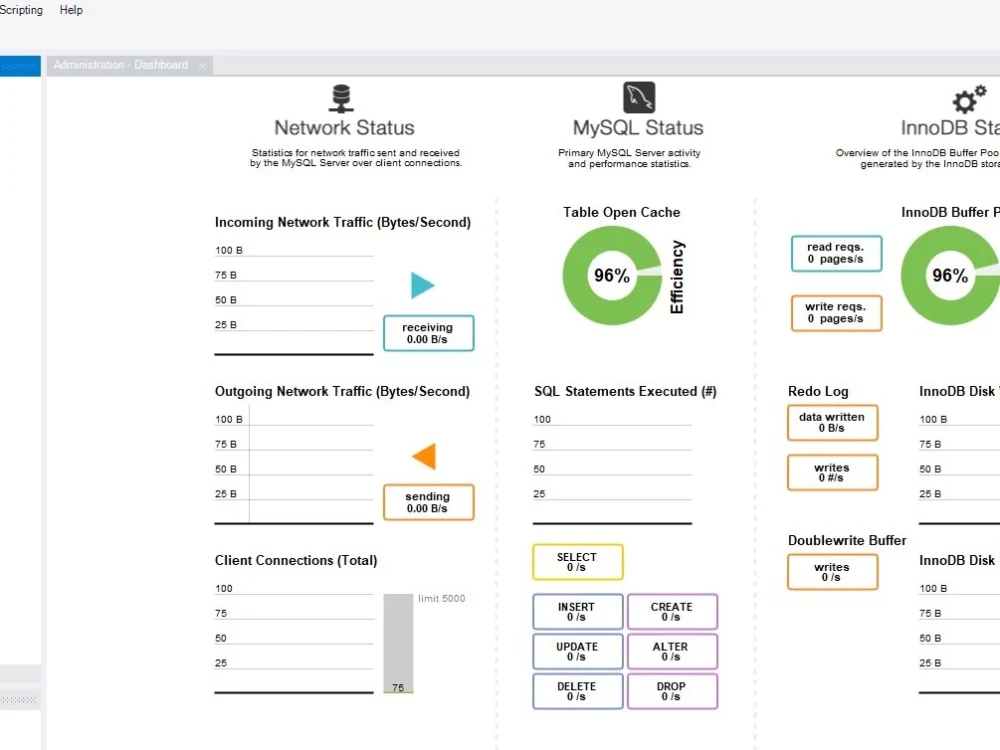
Task: Click Client Connections (Total) heading
Action: [296, 561]
